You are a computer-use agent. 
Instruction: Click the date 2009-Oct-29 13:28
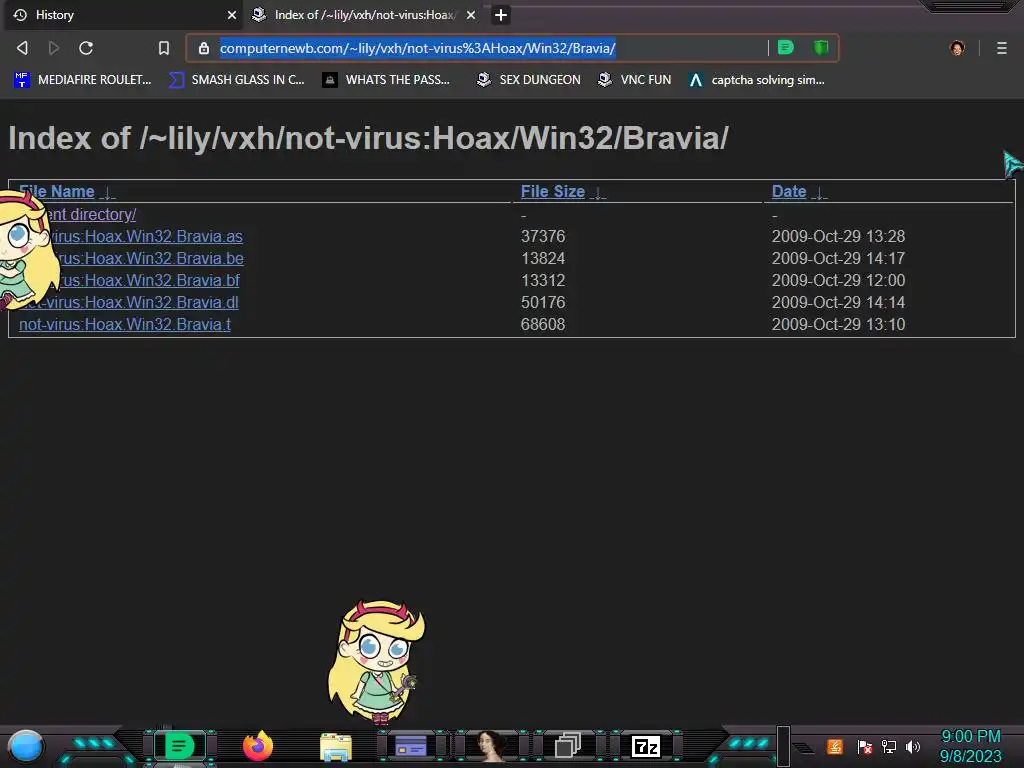click(839, 236)
